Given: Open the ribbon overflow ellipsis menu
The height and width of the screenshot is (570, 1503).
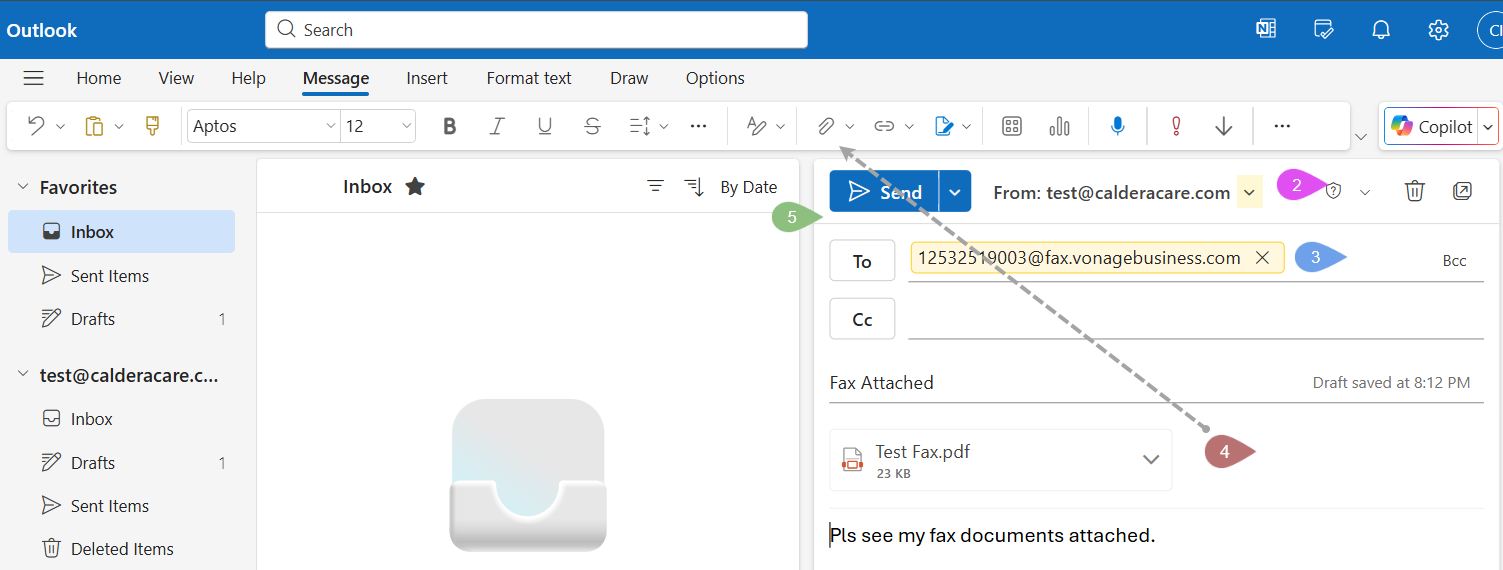Looking at the screenshot, I should 1282,126.
